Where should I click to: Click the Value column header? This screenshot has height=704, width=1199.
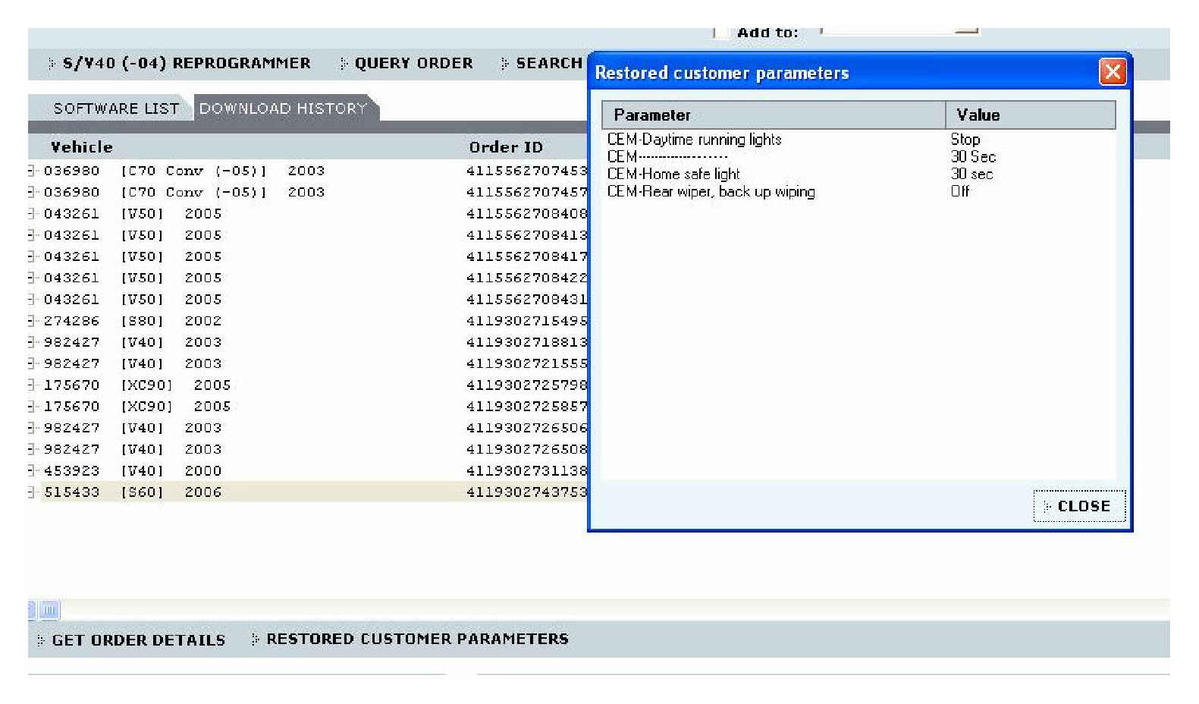coord(1031,115)
